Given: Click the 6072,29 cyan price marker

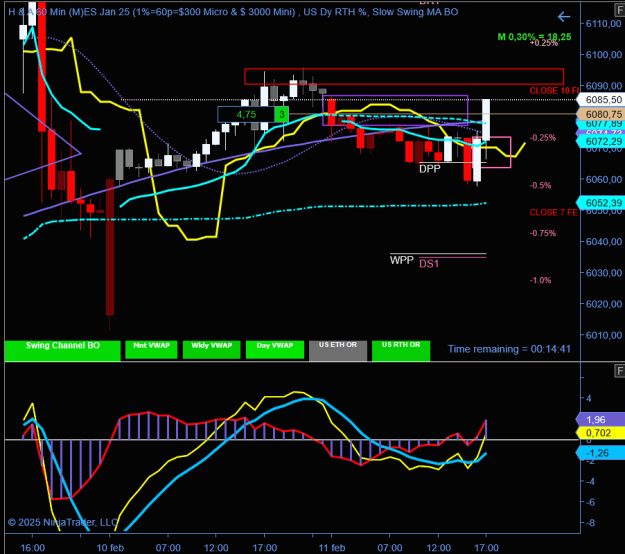Looking at the screenshot, I should (x=602, y=141).
